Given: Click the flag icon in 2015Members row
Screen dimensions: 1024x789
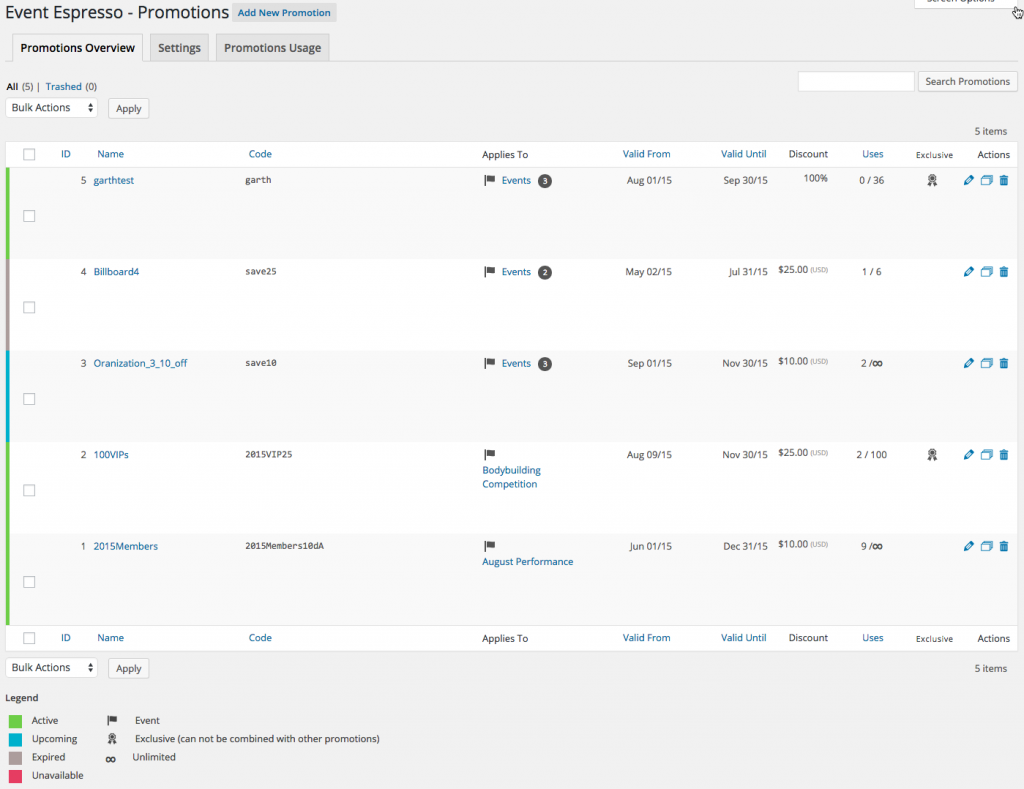Looking at the screenshot, I should [489, 545].
